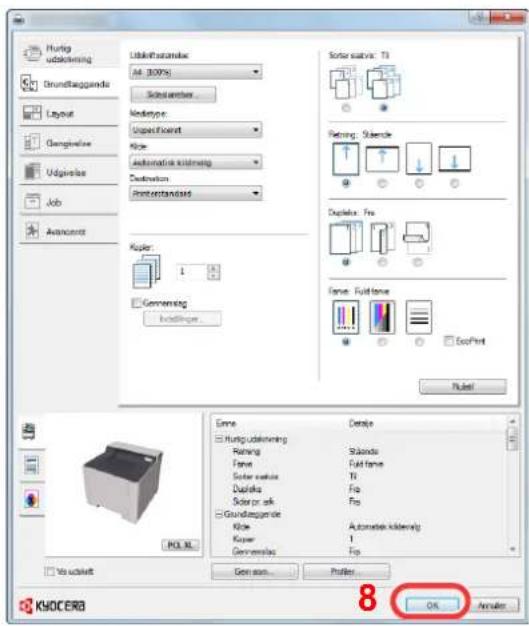Click the Sider pr. ark details row

(x=359, y=501)
